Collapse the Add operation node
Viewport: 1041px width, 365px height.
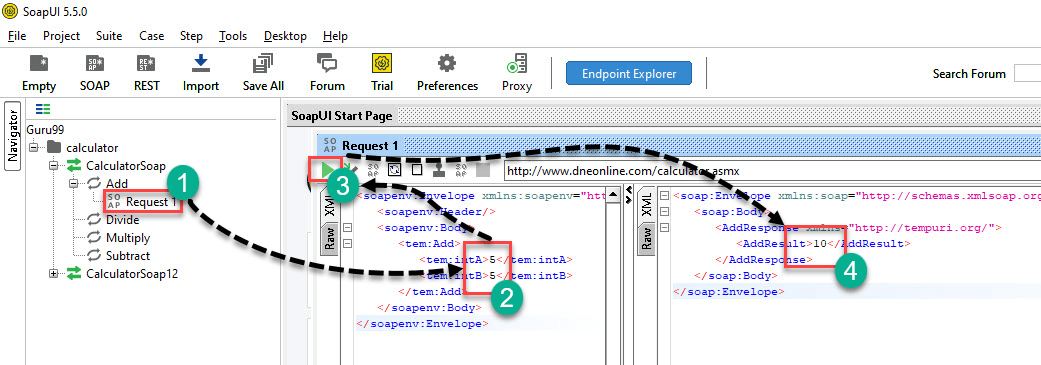tap(74, 183)
